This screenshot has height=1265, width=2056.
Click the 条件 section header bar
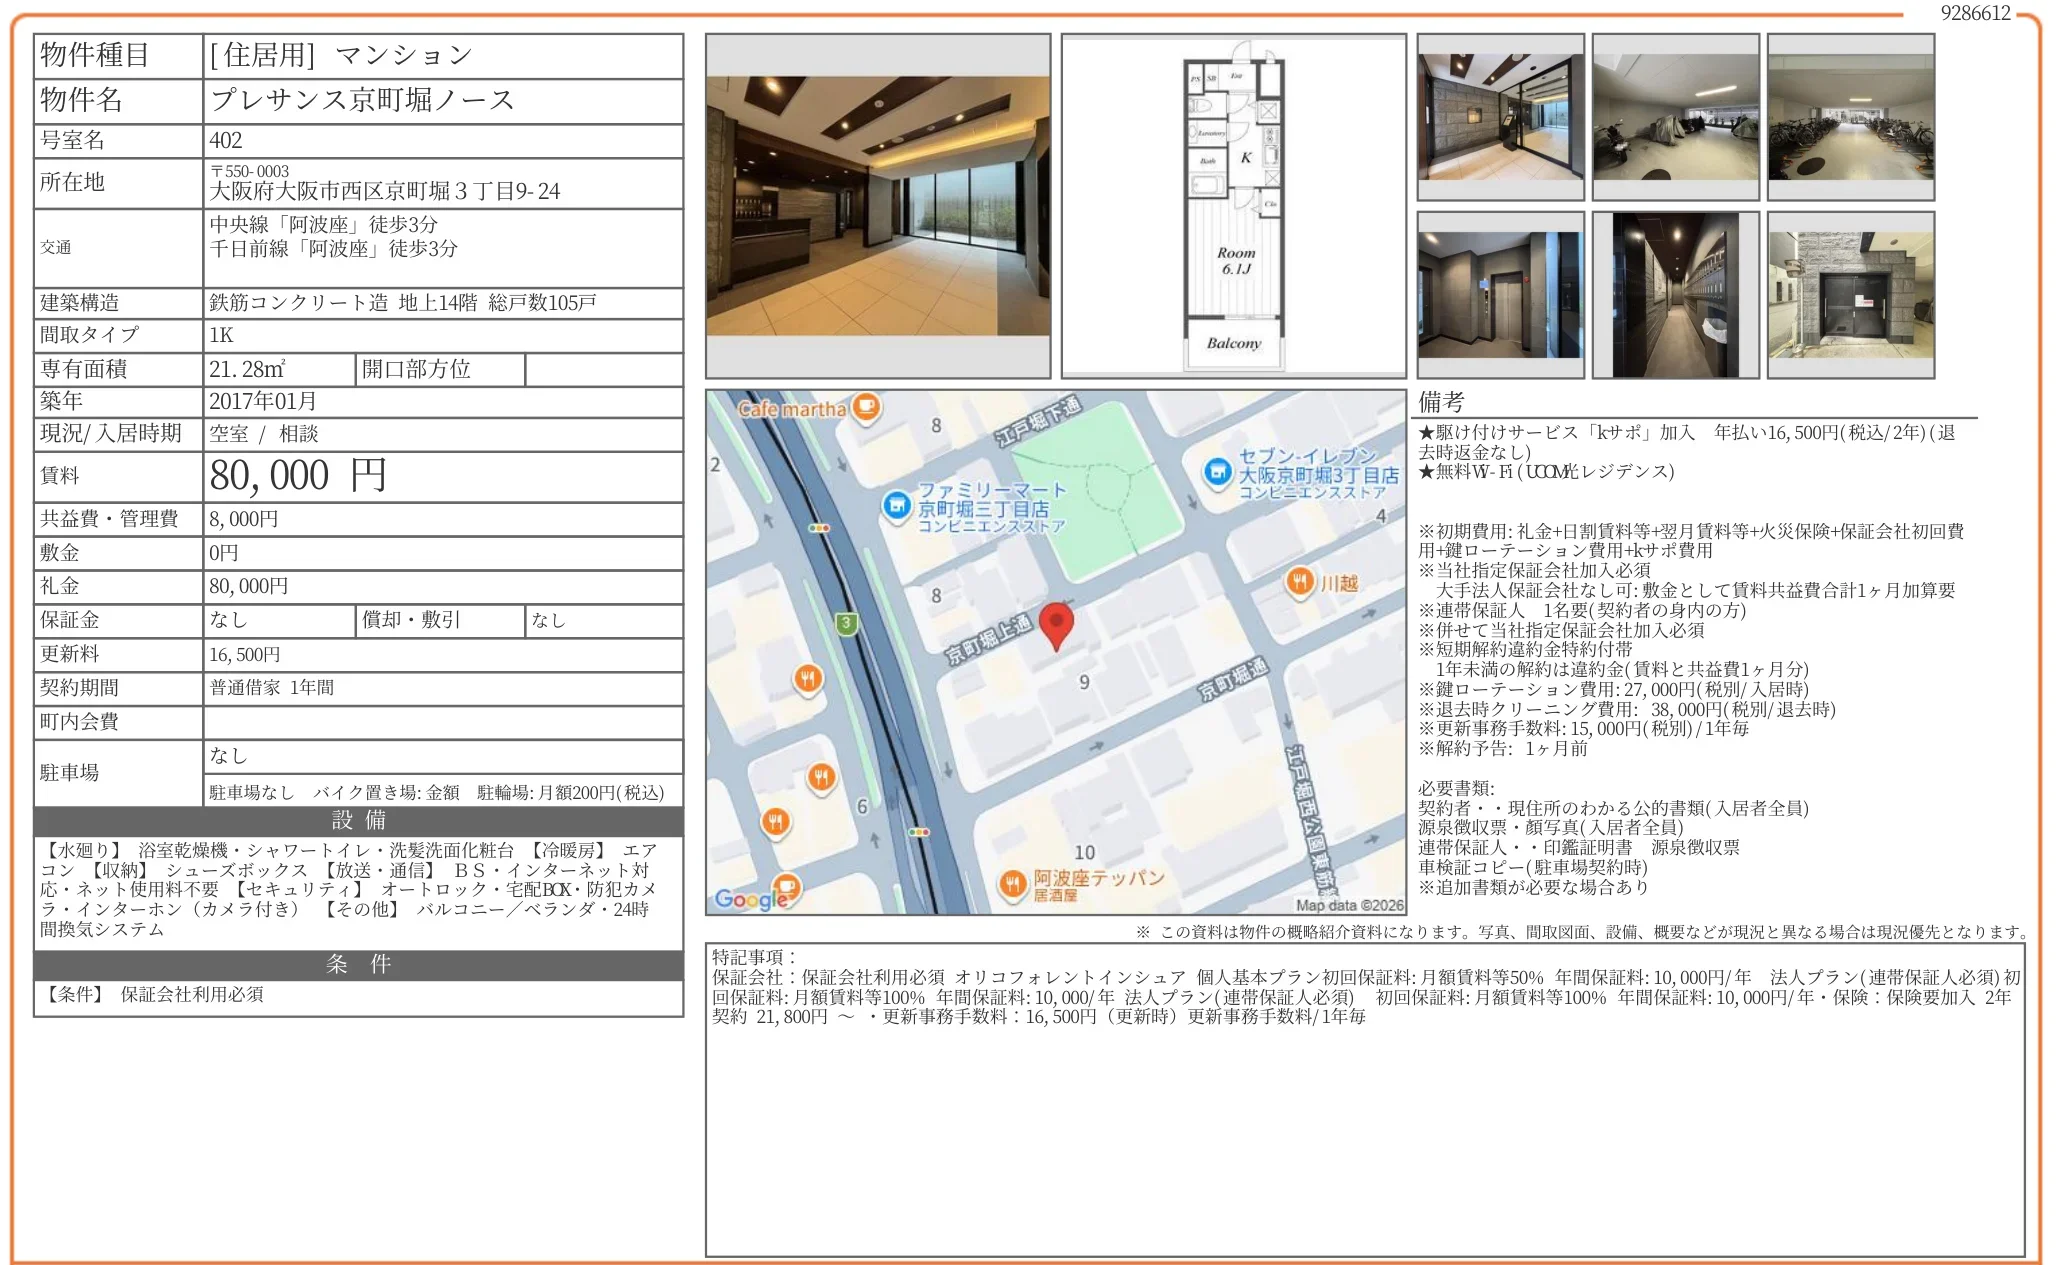pos(358,964)
